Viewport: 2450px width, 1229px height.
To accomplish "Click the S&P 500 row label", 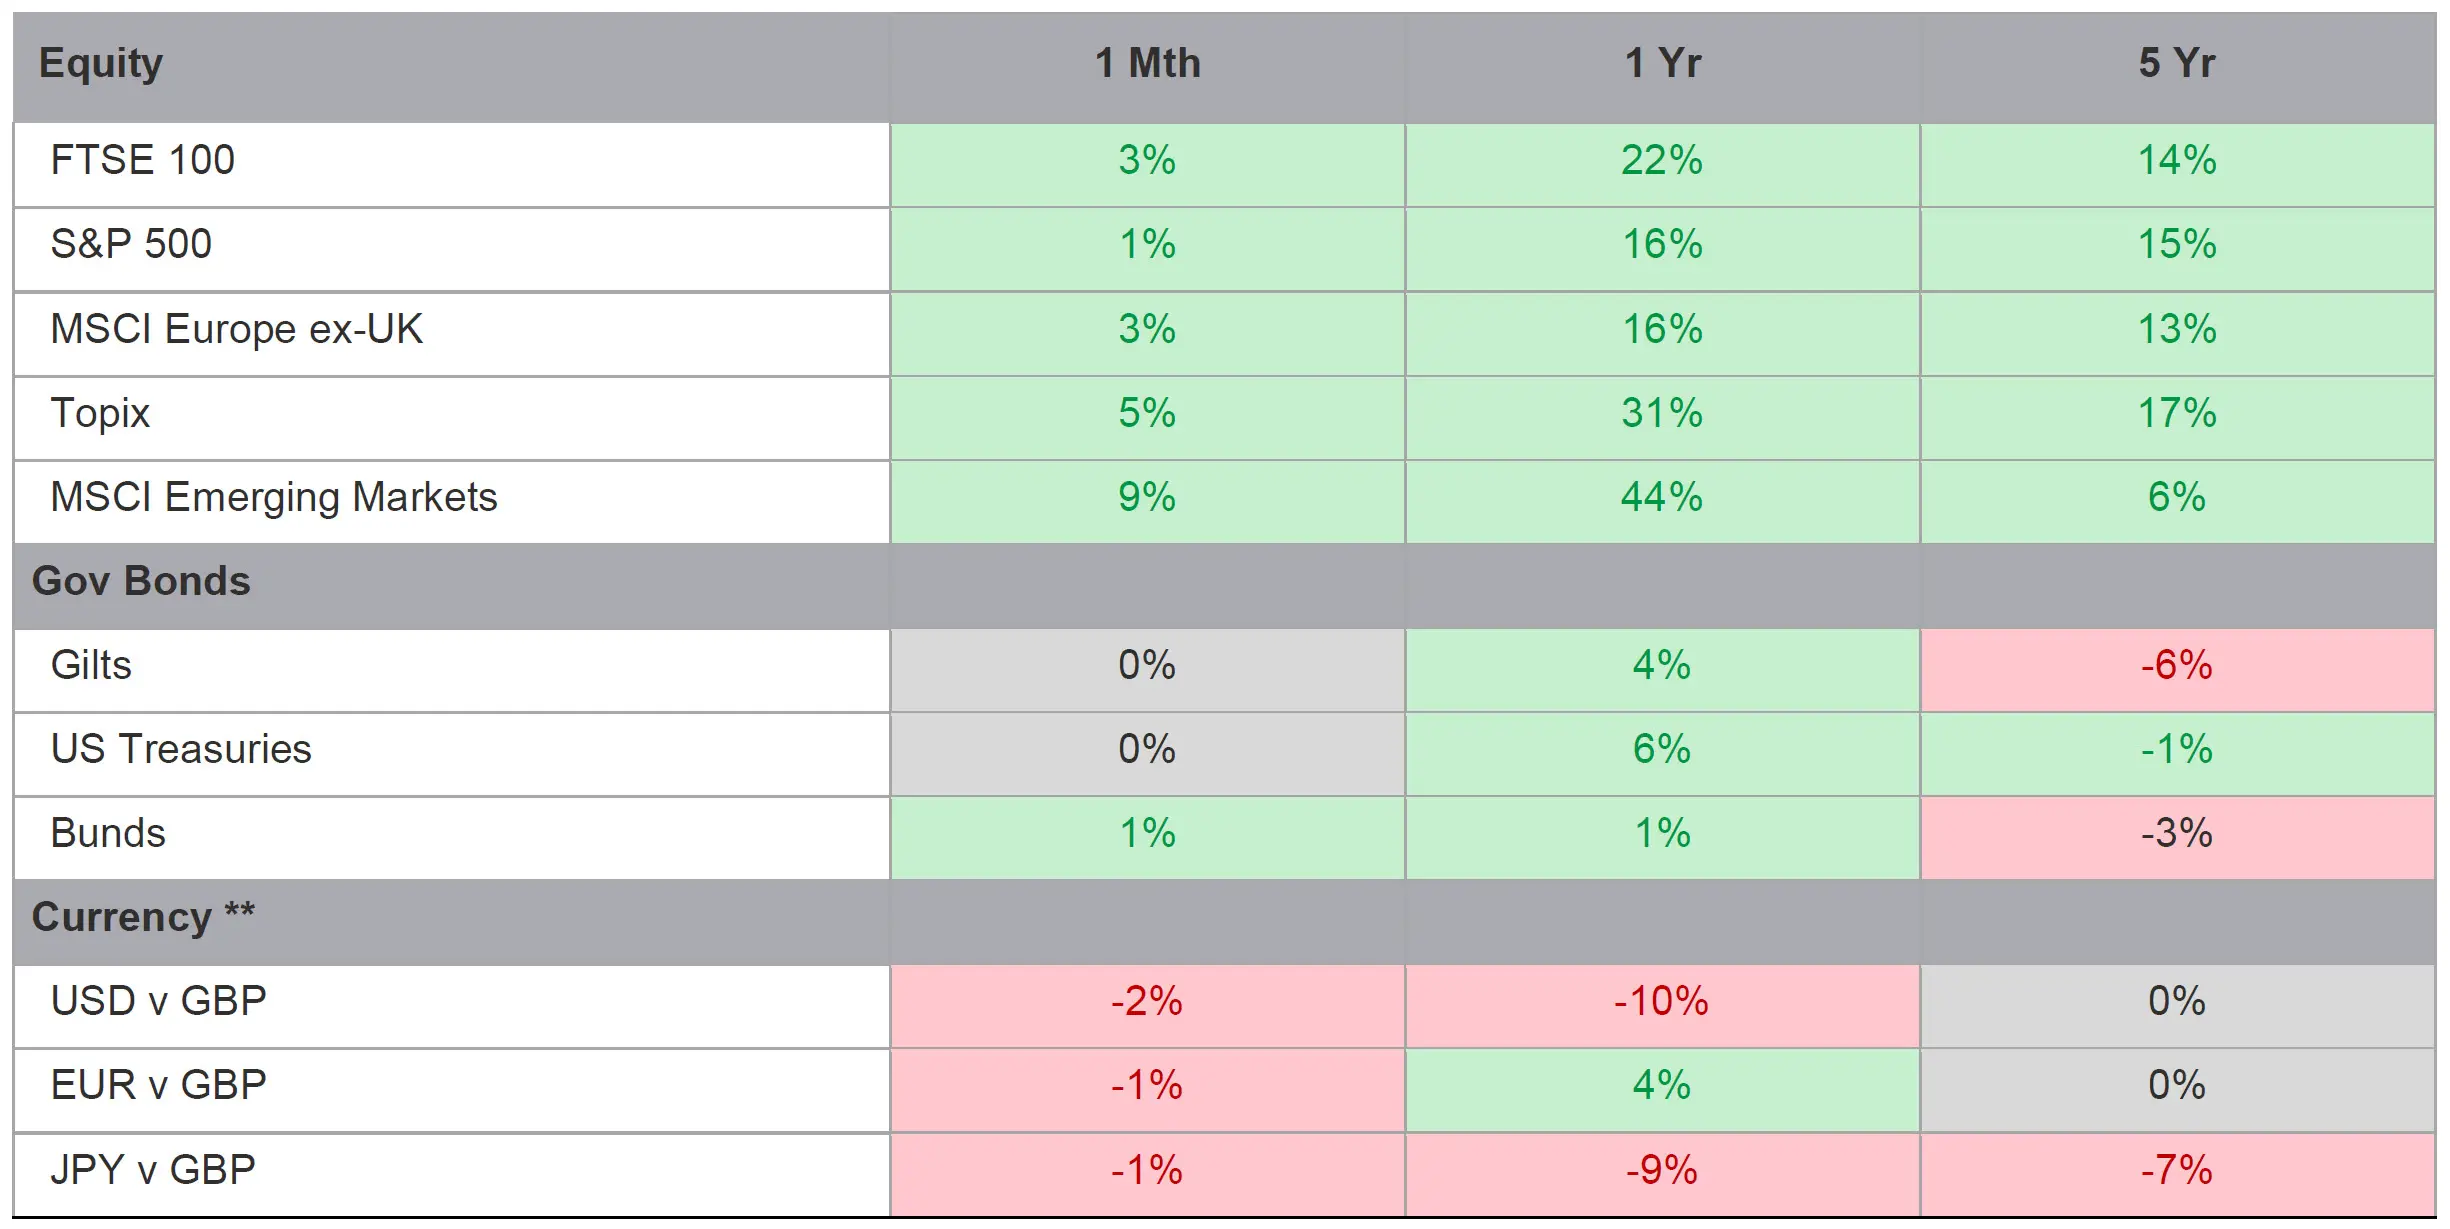I will 131,245.
